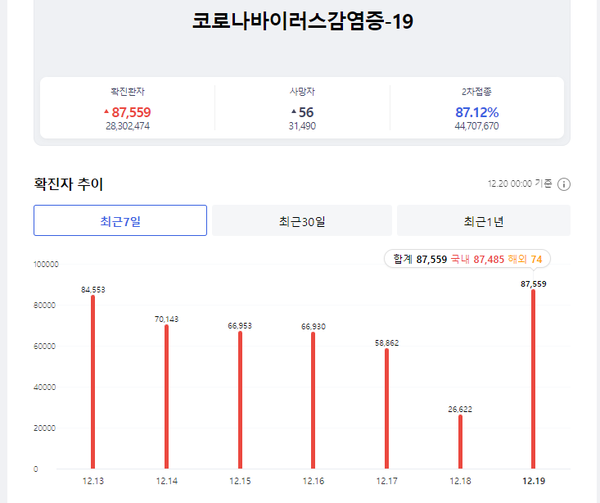Click the 12.20 00:00 기준 timestamp
600x503 pixels.
520,184
